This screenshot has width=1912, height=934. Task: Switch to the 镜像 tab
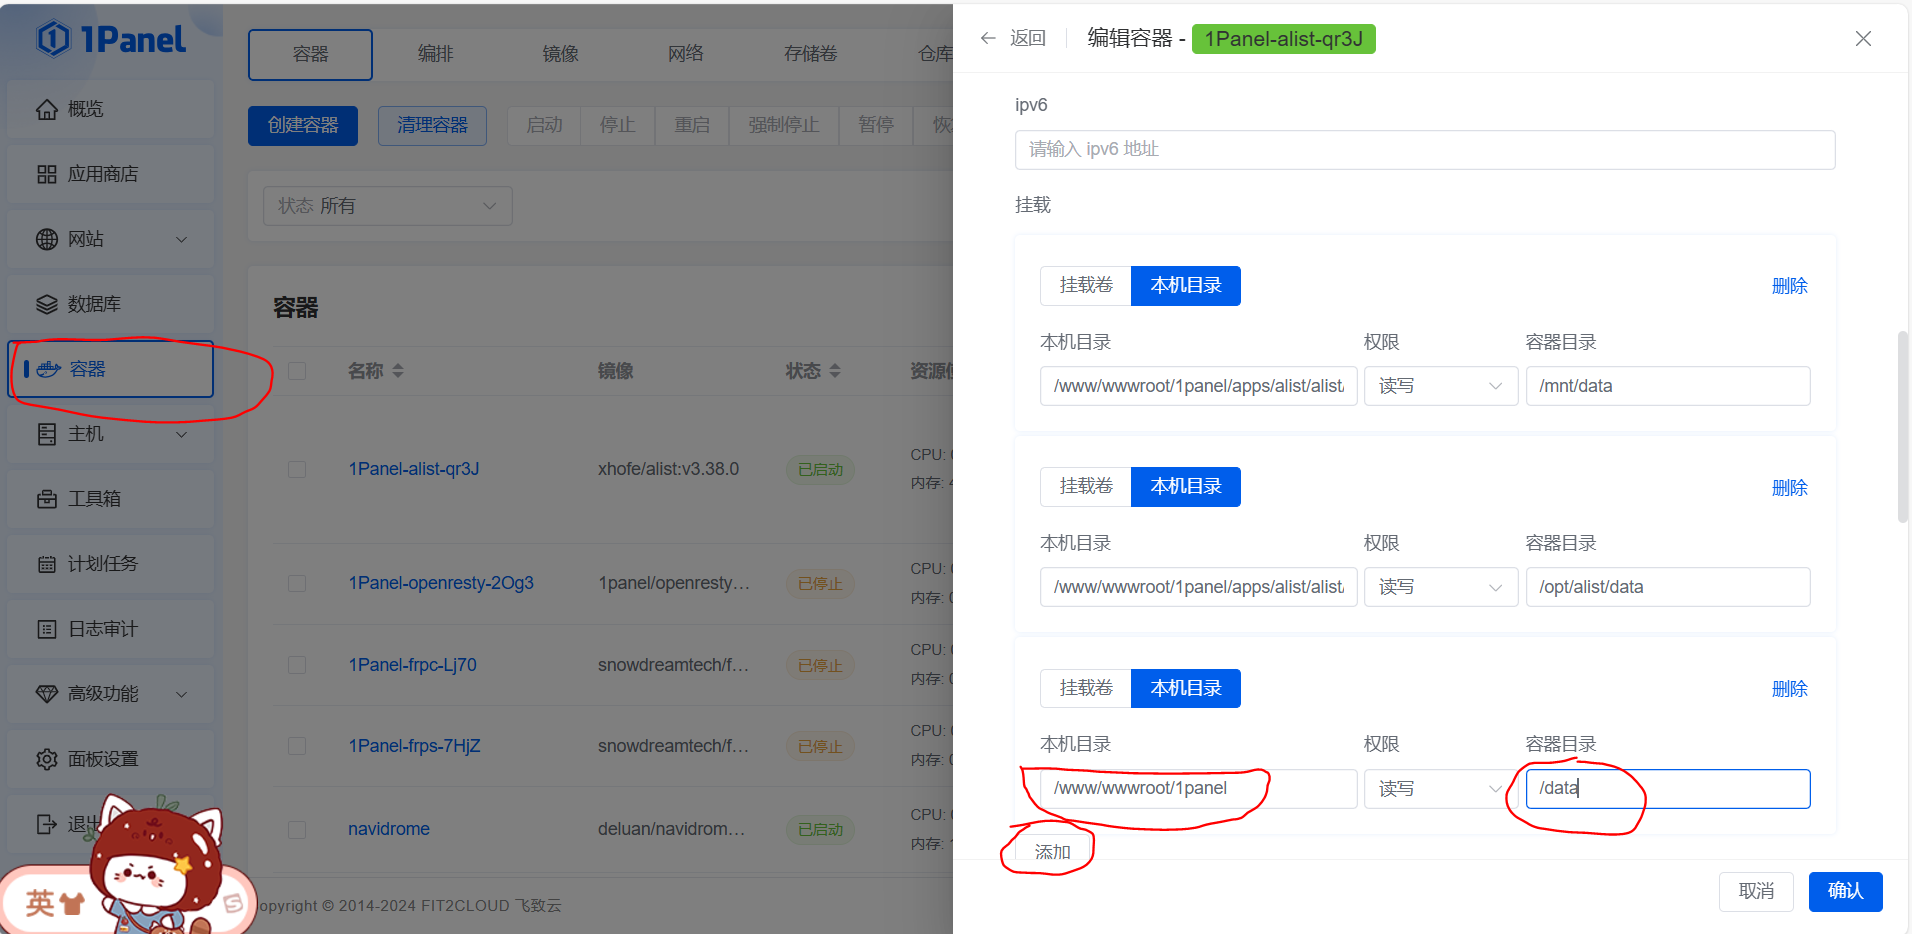pos(560,54)
